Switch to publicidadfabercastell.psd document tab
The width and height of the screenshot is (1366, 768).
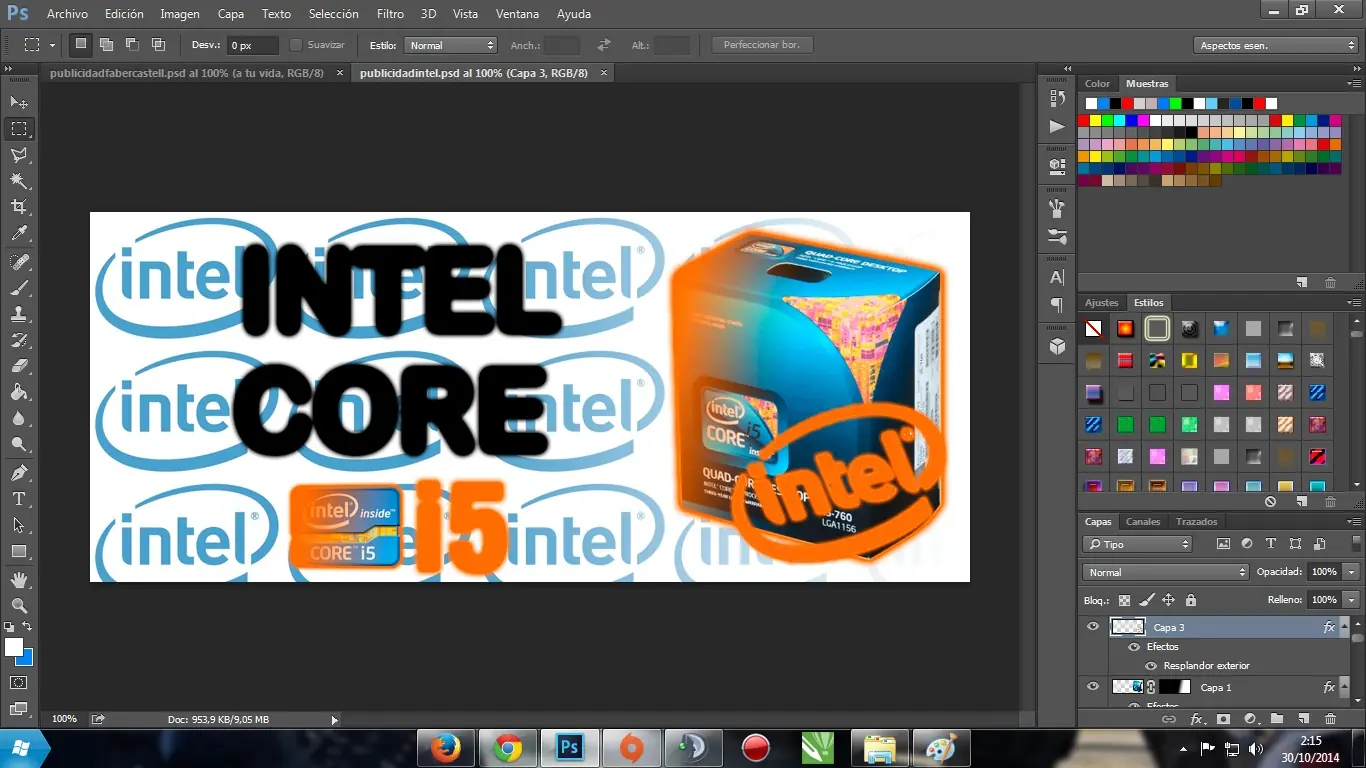click(x=187, y=73)
